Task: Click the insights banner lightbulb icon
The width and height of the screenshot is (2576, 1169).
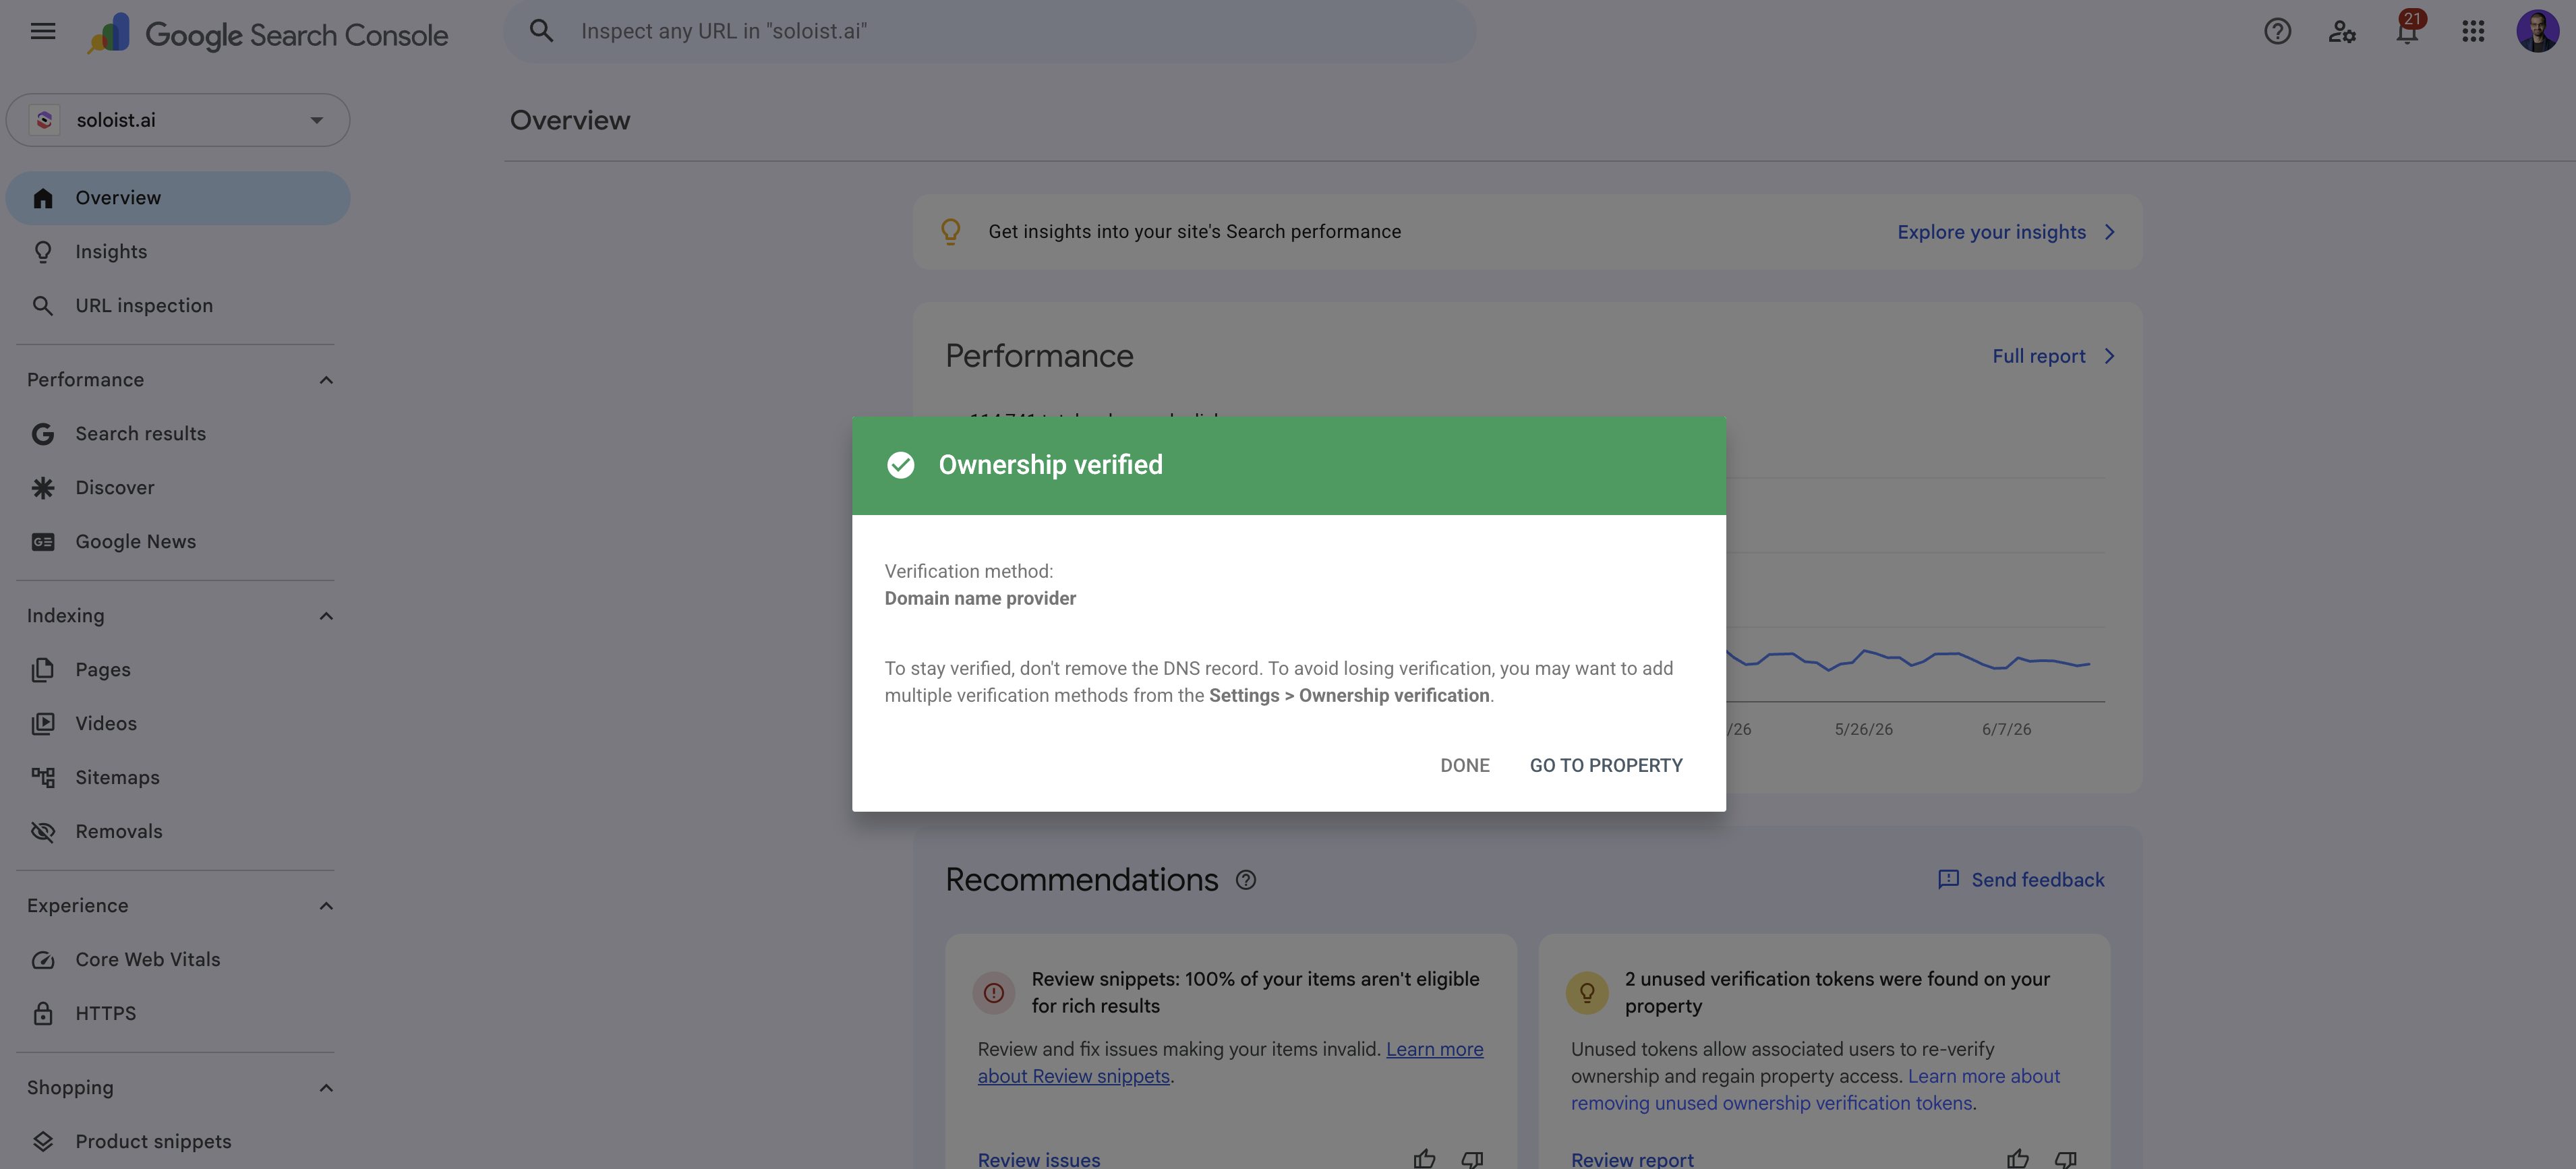Action: [x=950, y=232]
